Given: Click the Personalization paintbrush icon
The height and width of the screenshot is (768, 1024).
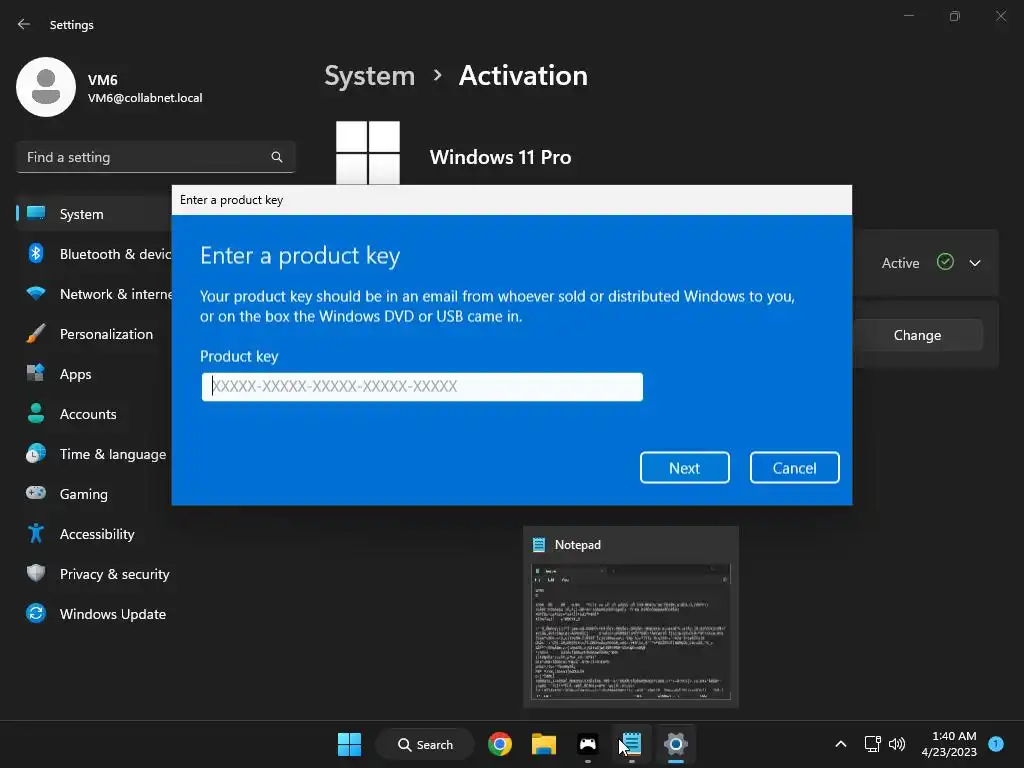Looking at the screenshot, I should click(36, 334).
